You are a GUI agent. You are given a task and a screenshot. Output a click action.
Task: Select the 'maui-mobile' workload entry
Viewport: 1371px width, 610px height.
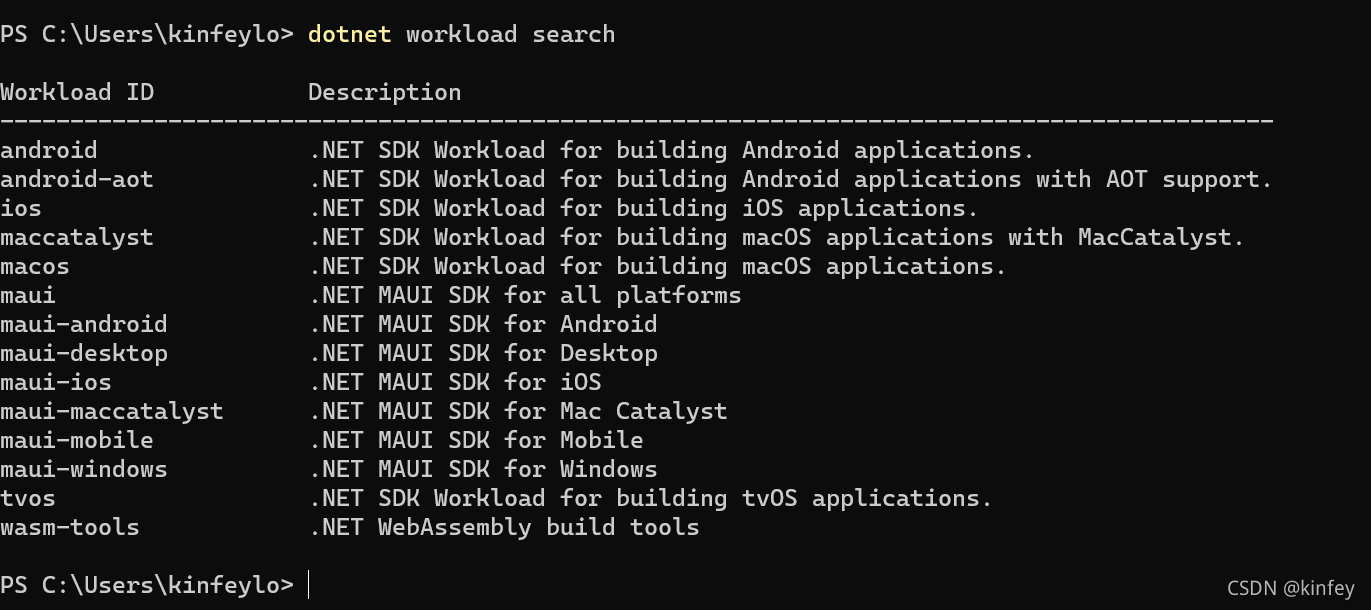coord(77,440)
